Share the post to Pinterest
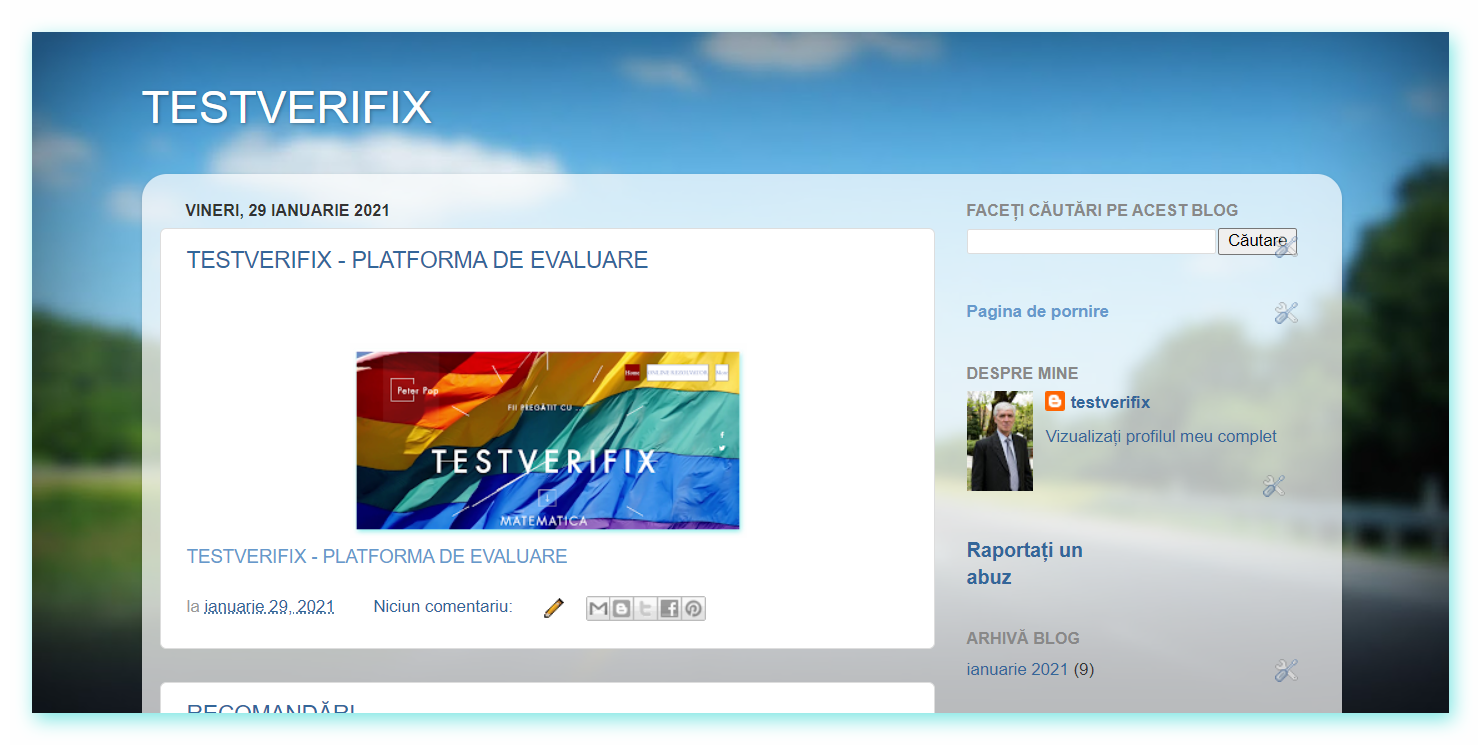 [x=694, y=608]
